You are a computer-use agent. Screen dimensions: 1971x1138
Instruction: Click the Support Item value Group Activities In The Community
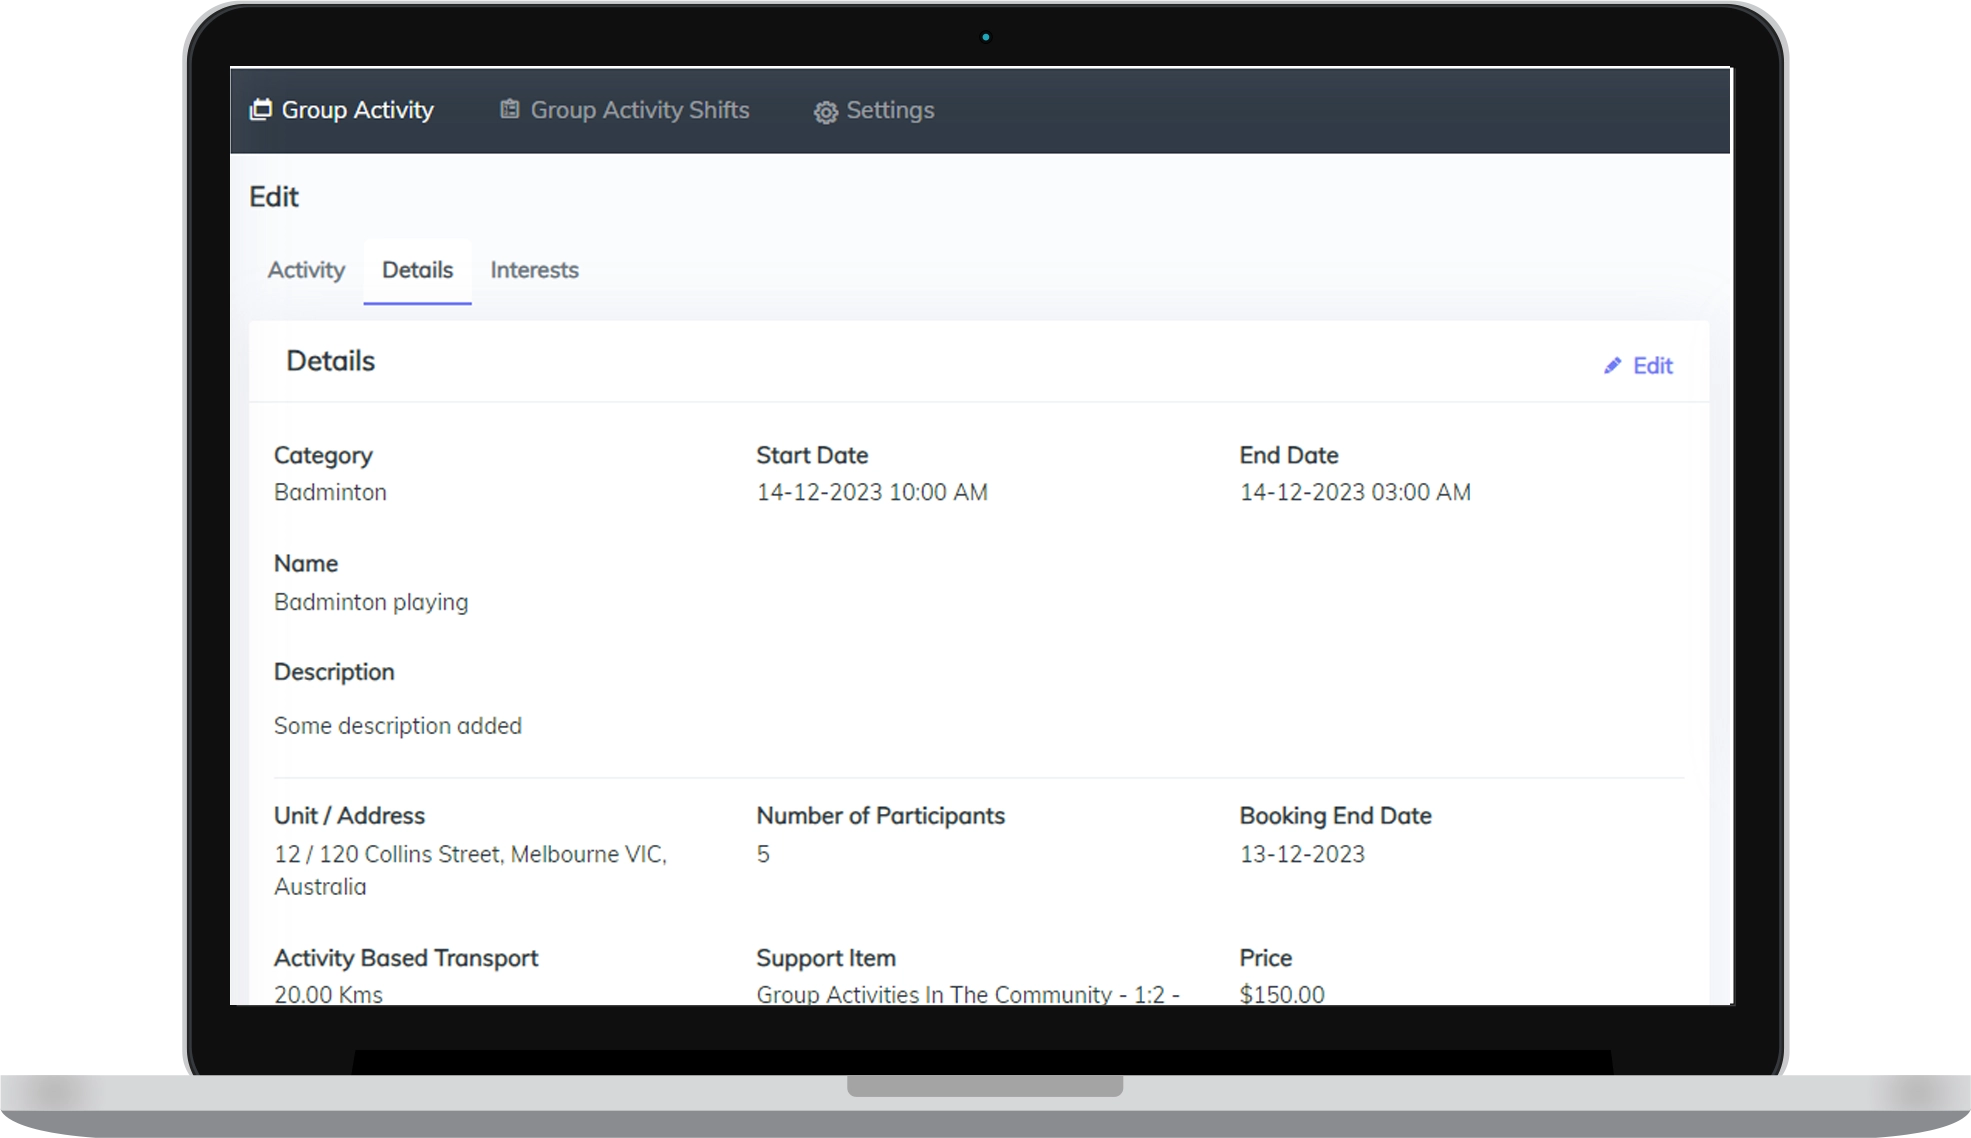[x=968, y=994]
